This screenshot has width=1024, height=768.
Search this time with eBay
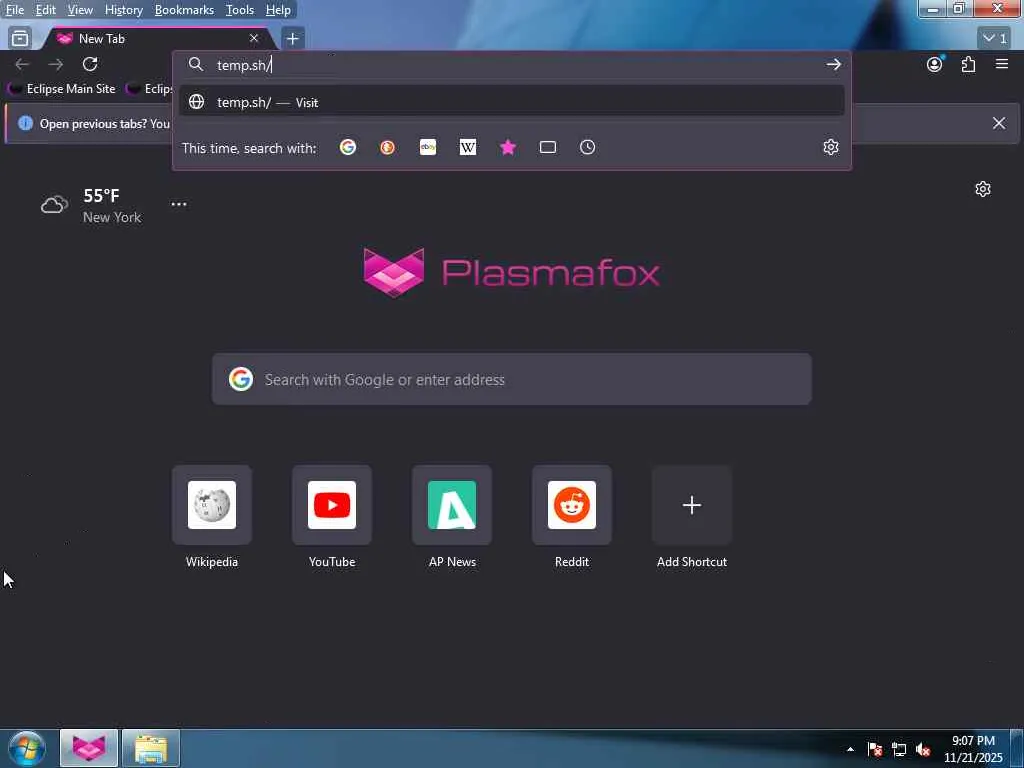pyautogui.click(x=428, y=148)
